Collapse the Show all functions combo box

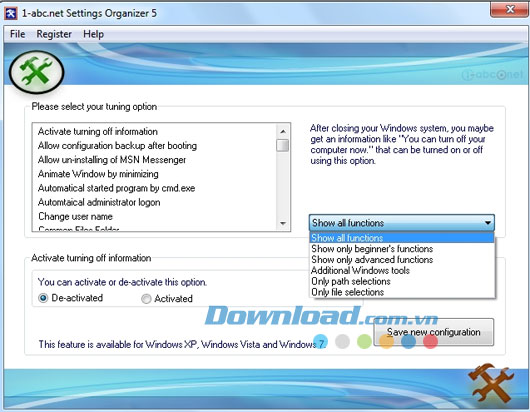(402, 223)
